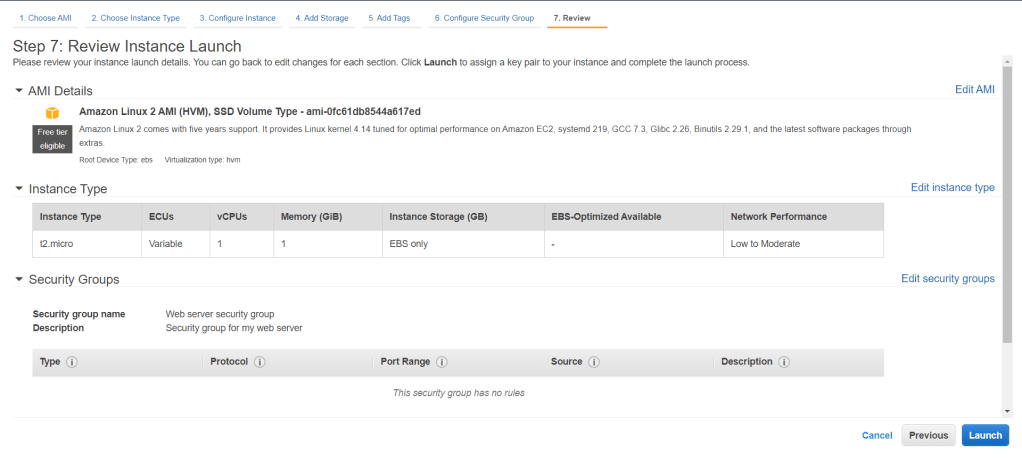Open the Edit instance type link
The image size is (1022, 460).
(952, 188)
